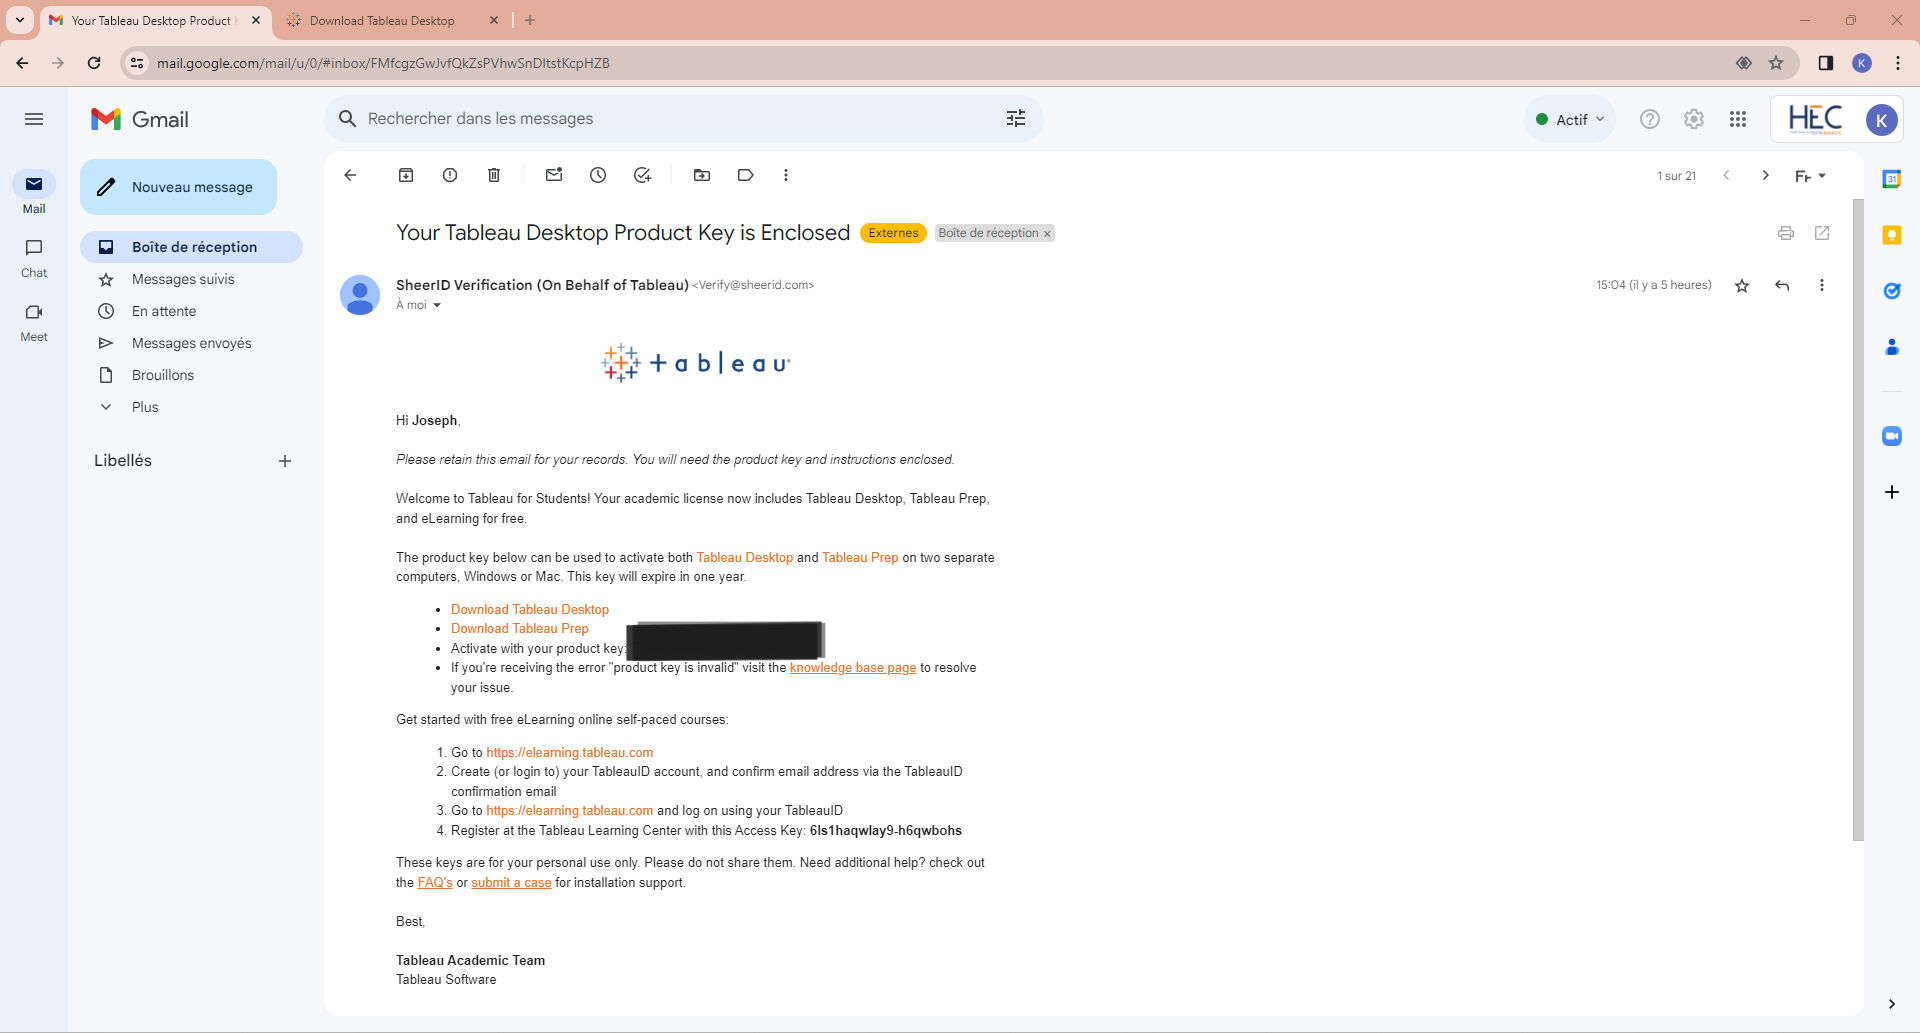Open Messages envoyés folder

[191, 343]
